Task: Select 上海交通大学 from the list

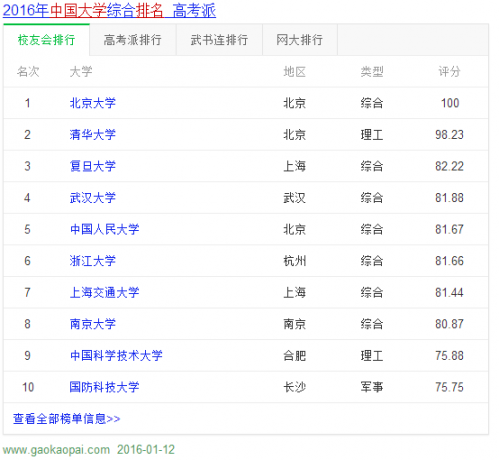Action: click(x=105, y=293)
